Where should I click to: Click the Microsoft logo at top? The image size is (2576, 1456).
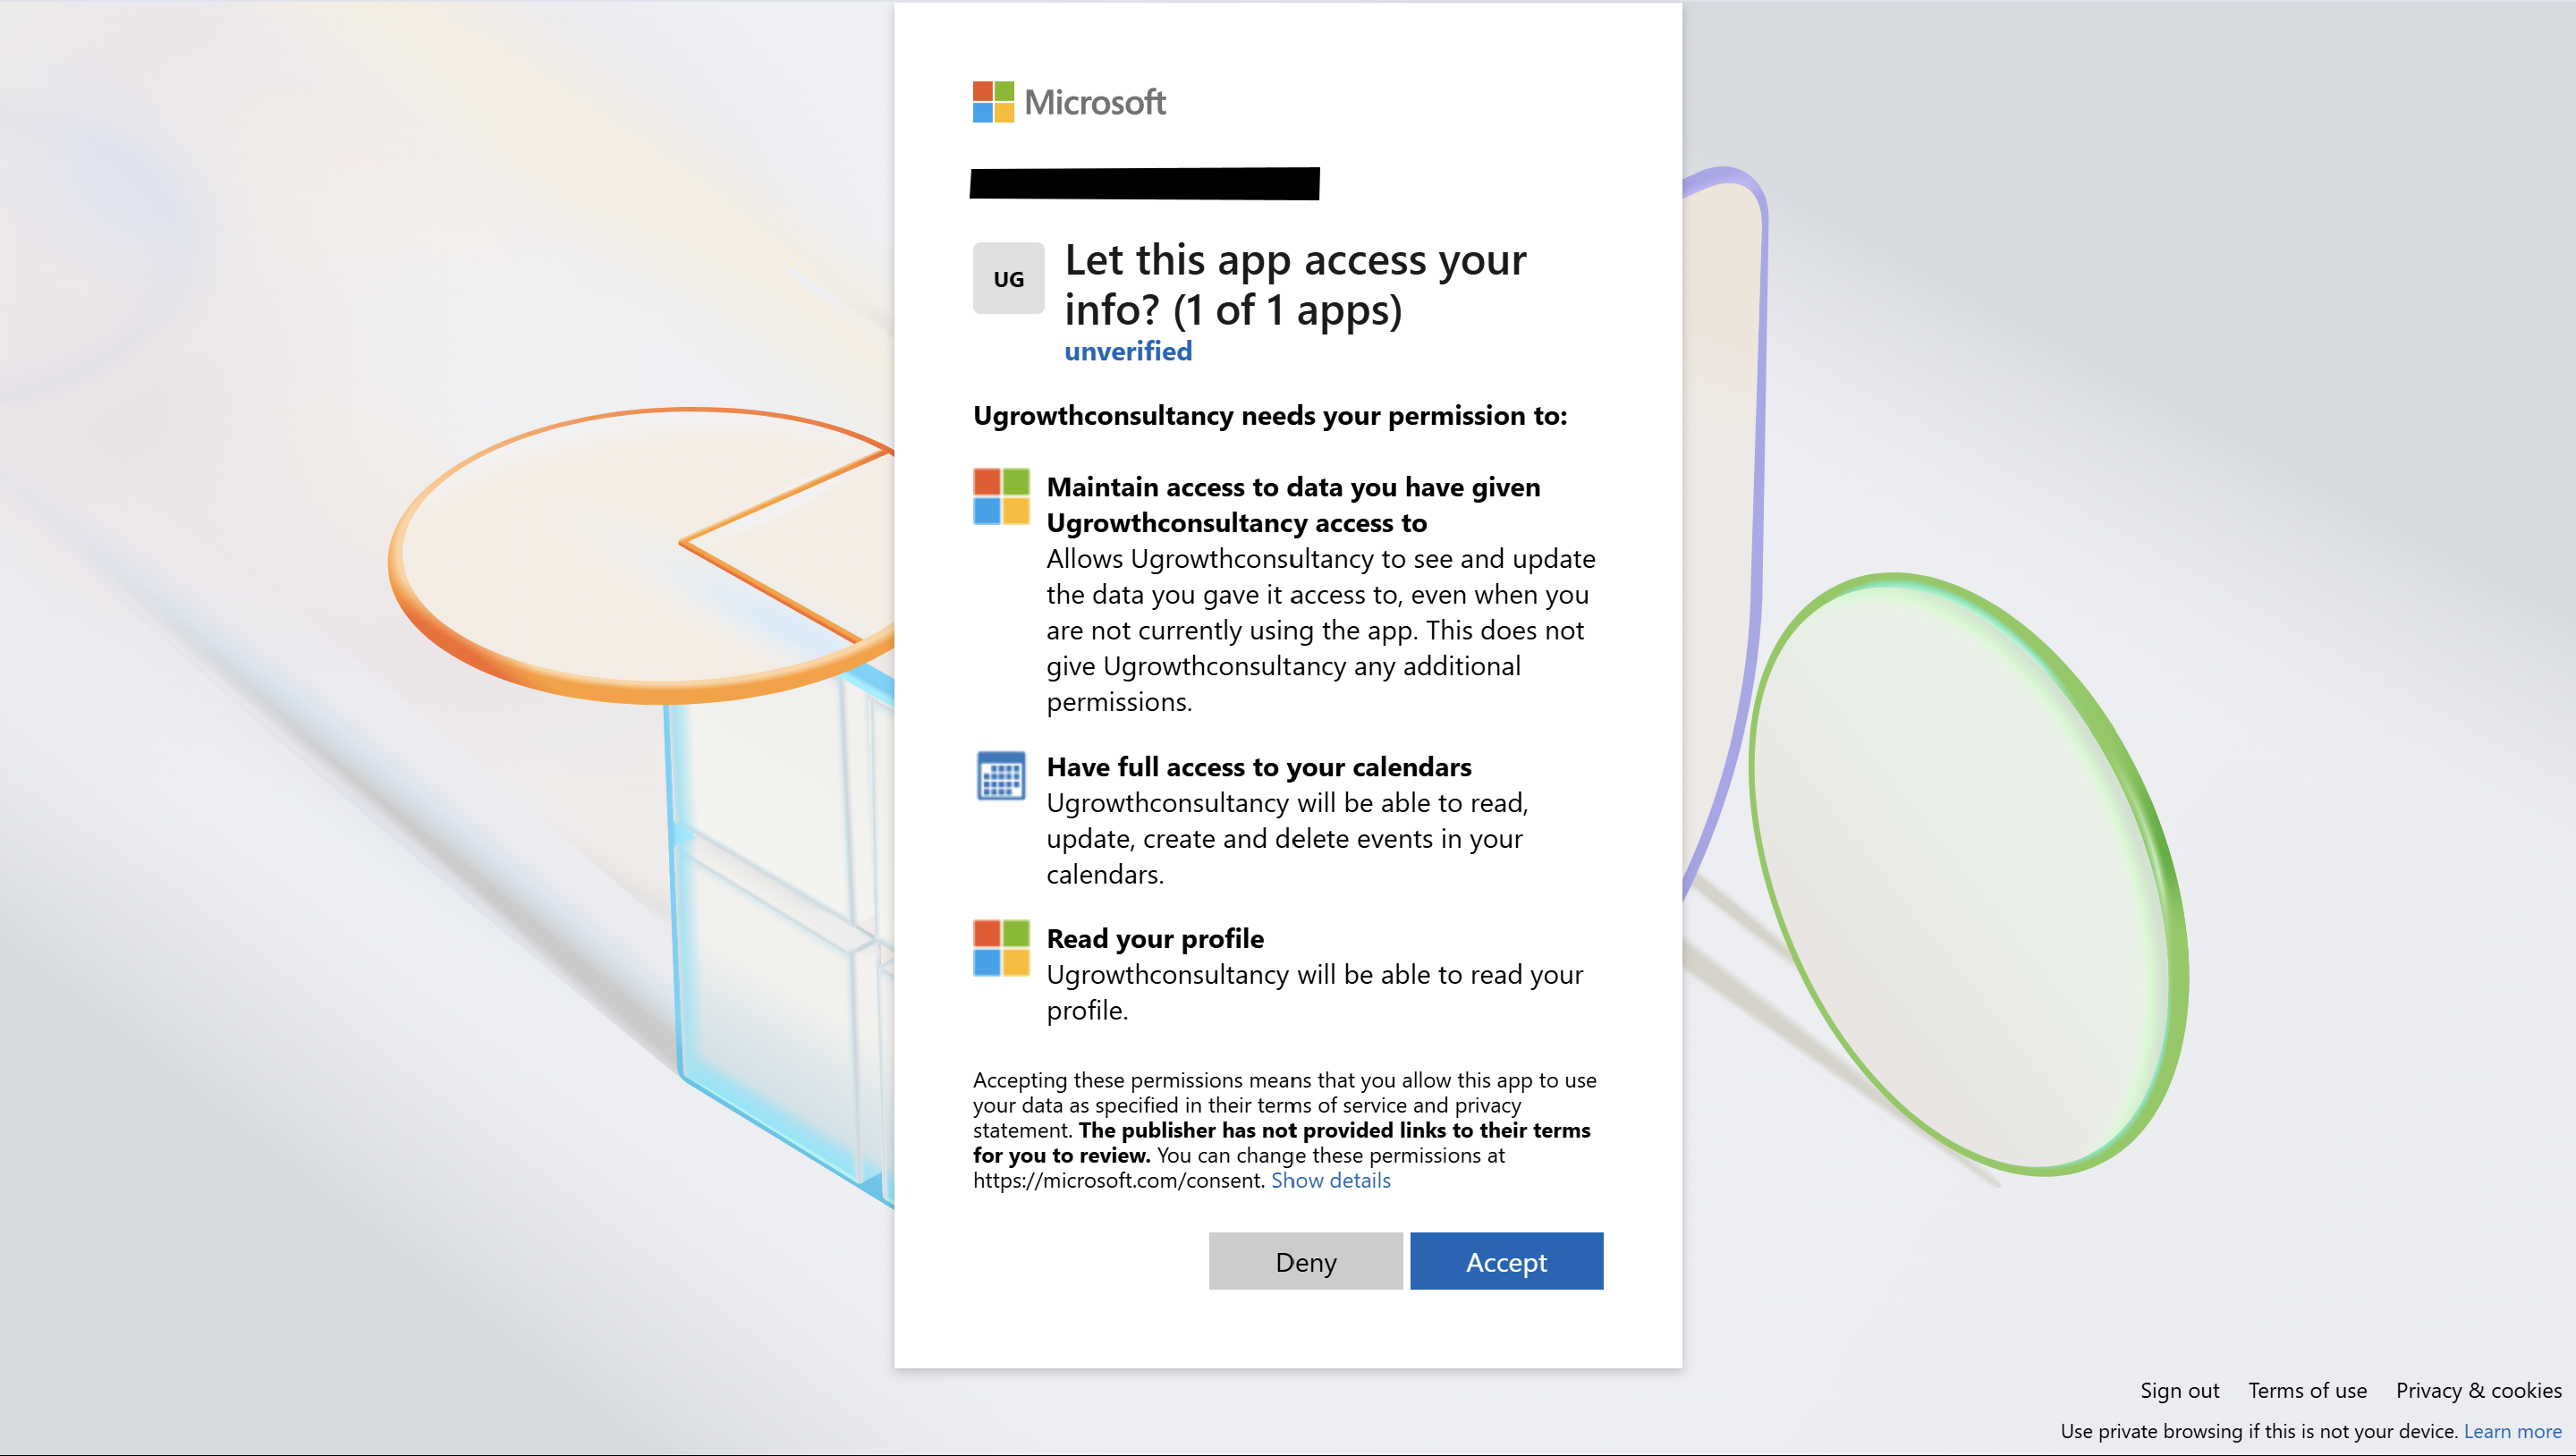[1068, 102]
